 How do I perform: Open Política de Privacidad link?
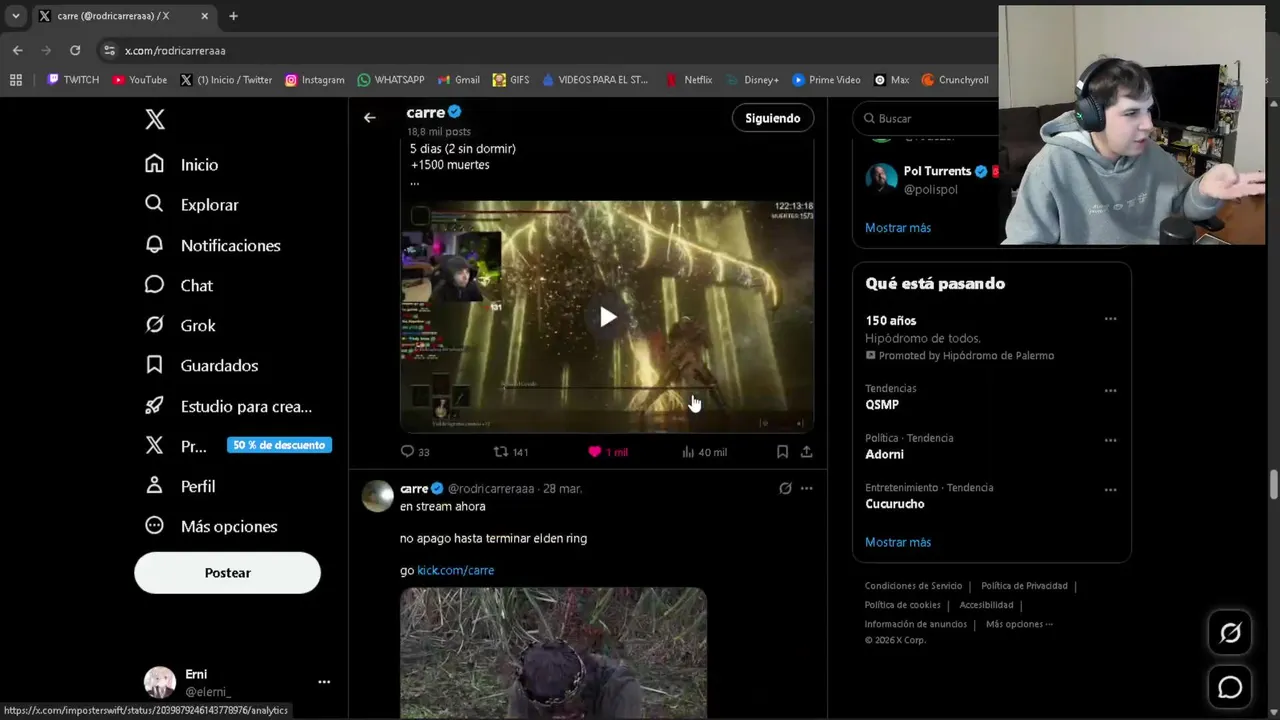point(1024,586)
